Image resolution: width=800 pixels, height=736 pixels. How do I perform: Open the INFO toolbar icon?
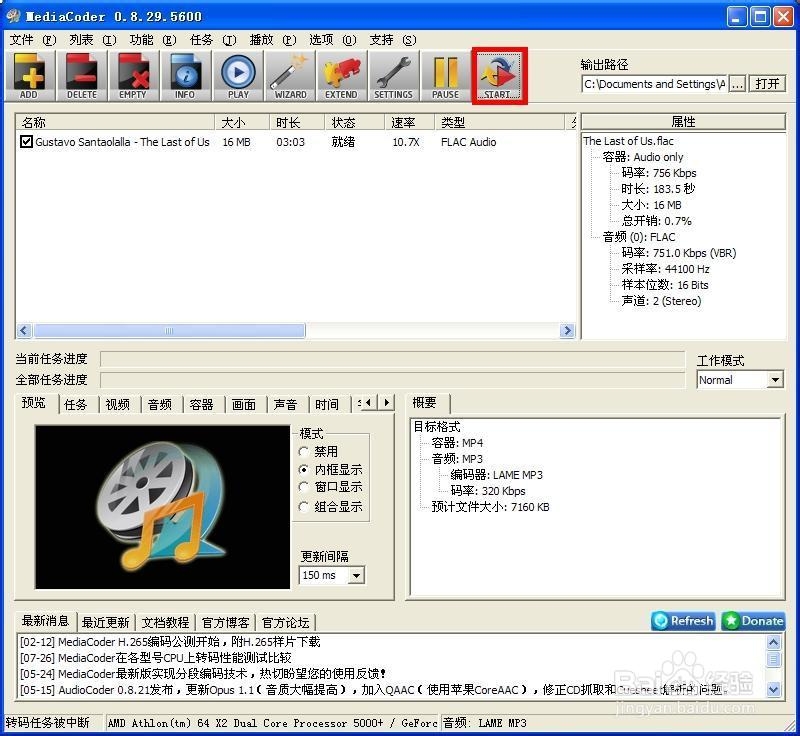[x=185, y=76]
